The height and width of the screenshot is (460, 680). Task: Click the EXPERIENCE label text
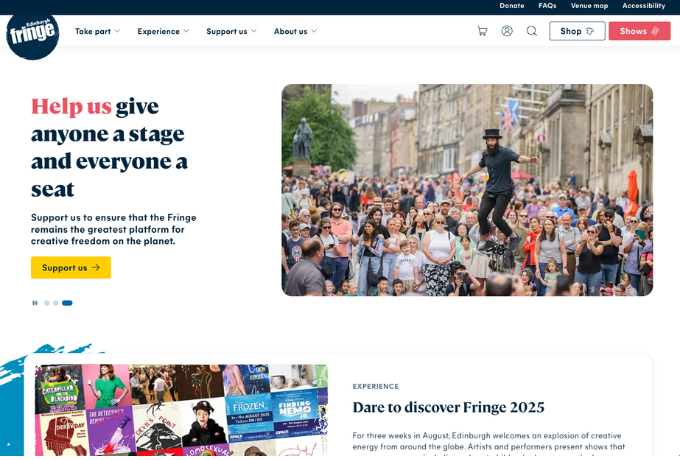(x=376, y=386)
